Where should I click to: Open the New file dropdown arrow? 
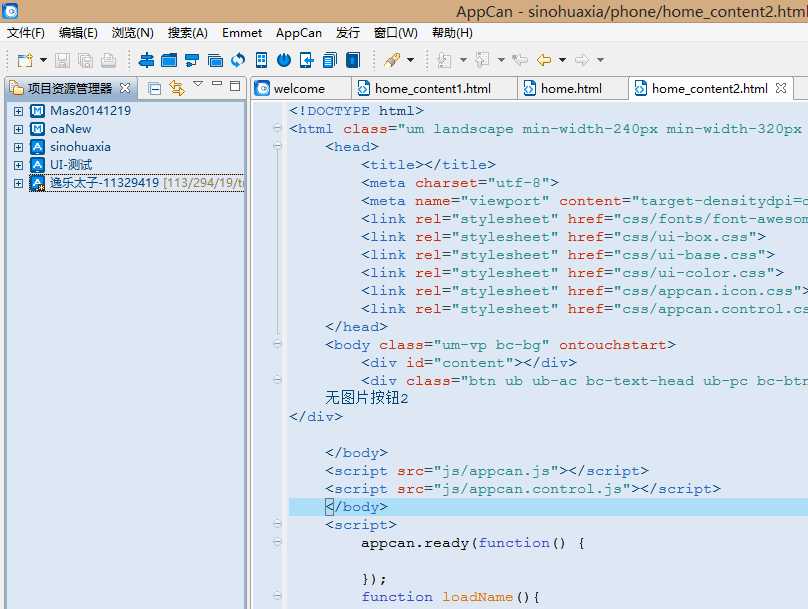43,60
